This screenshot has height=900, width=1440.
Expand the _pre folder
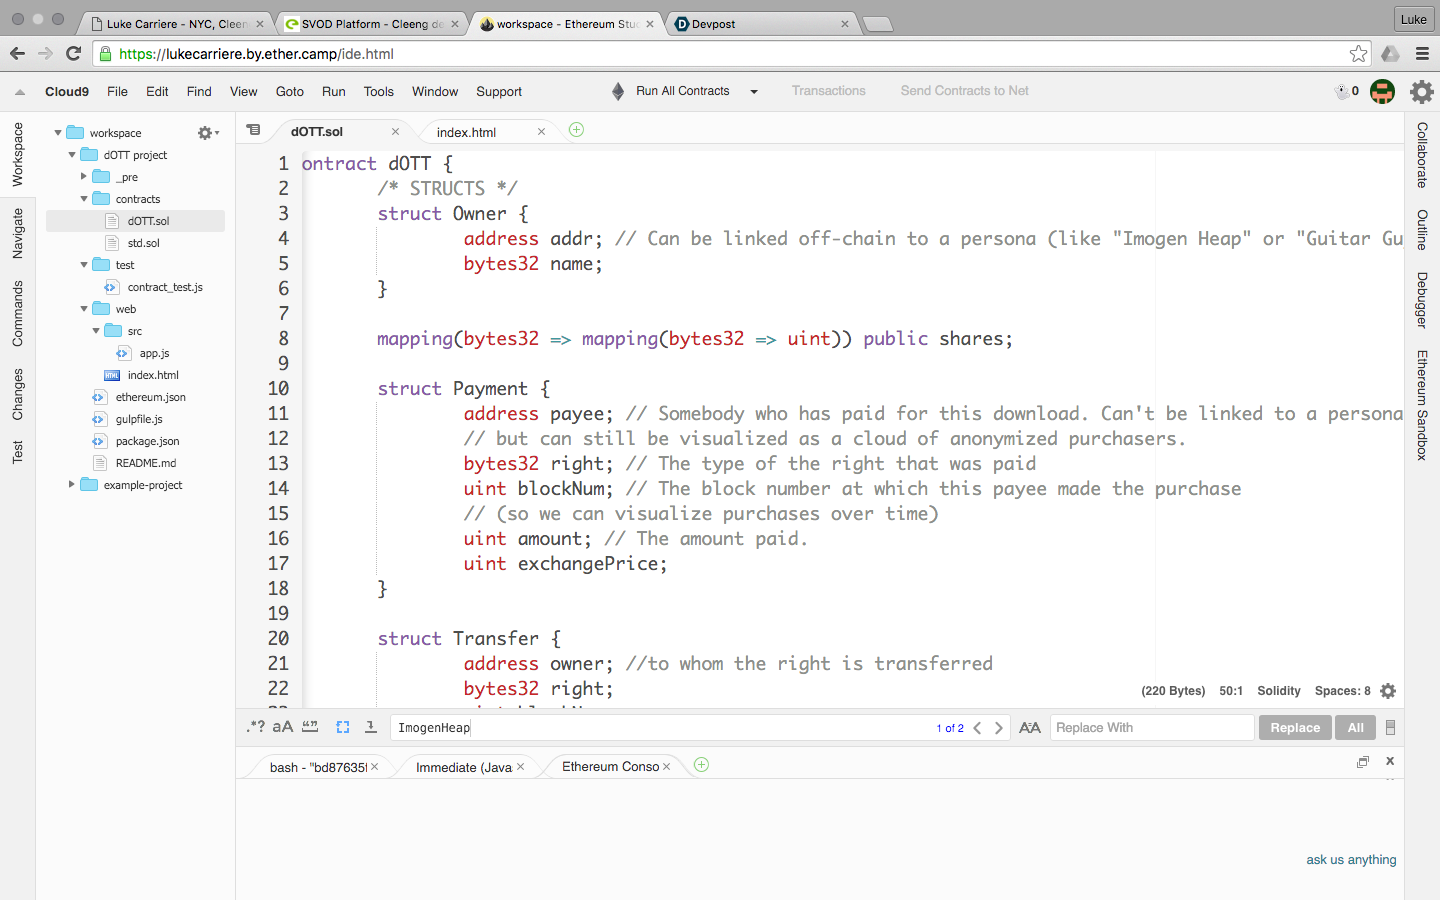click(x=84, y=177)
